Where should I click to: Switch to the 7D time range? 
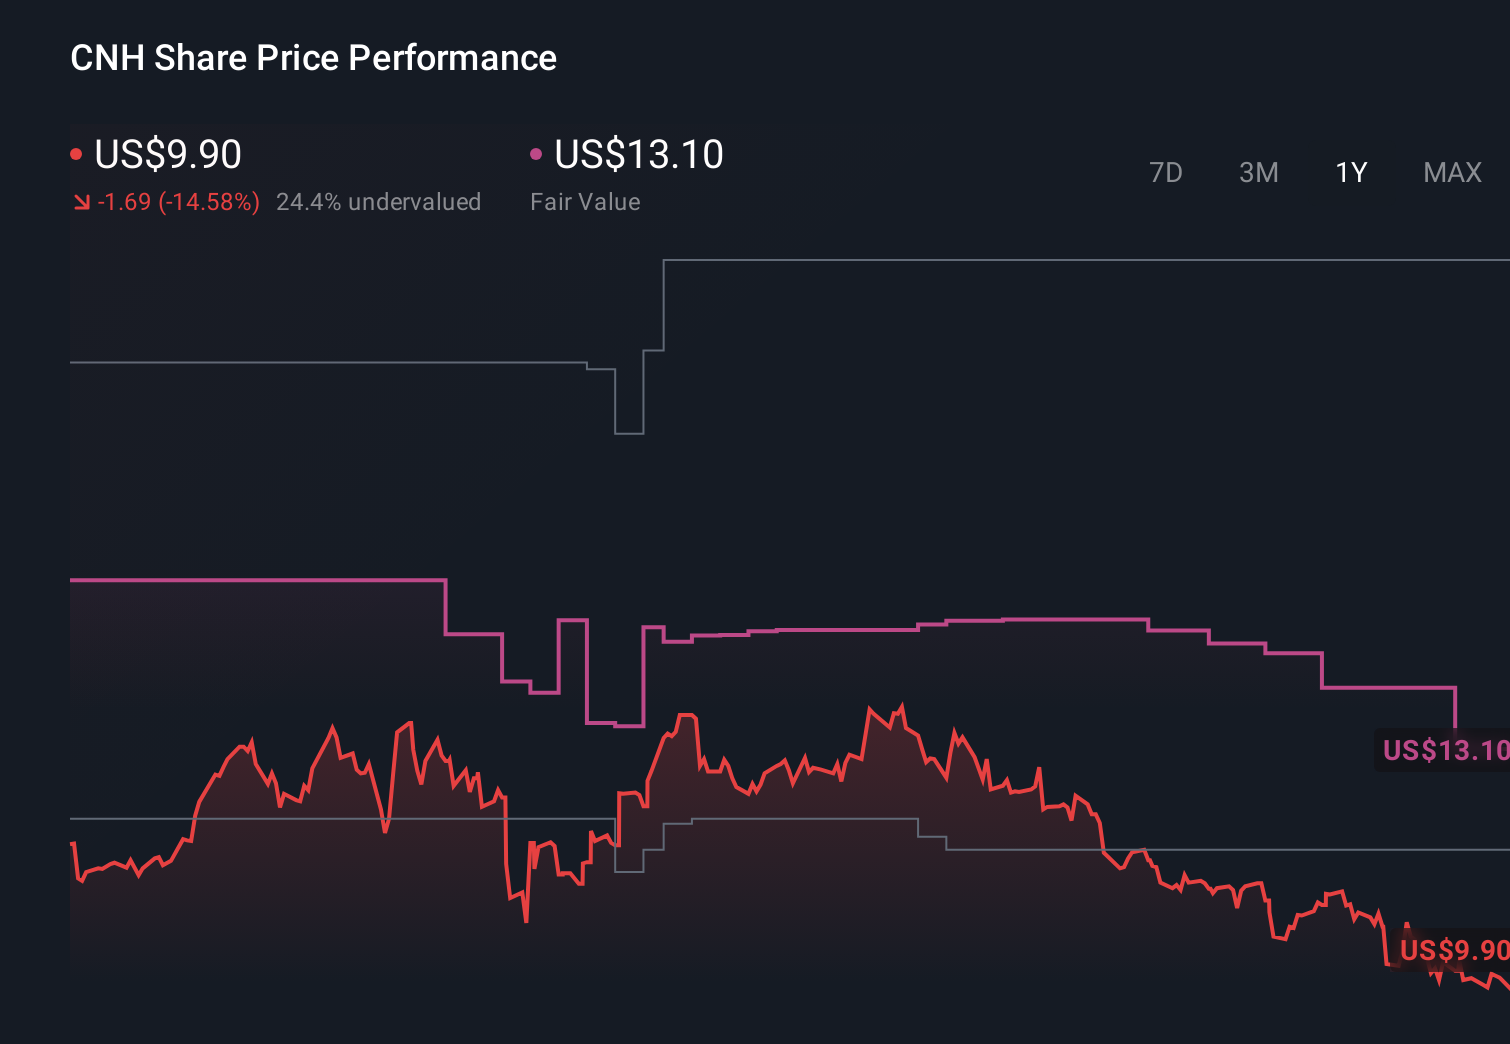coord(1166,172)
